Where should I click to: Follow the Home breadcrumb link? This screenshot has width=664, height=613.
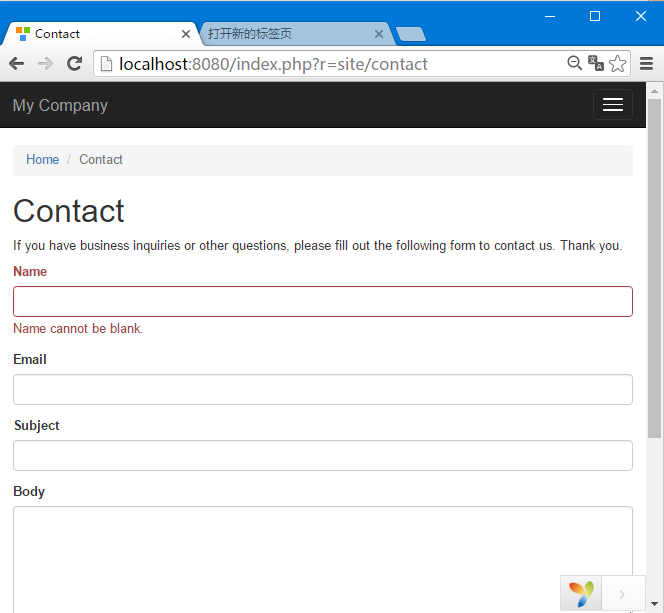[x=42, y=160]
